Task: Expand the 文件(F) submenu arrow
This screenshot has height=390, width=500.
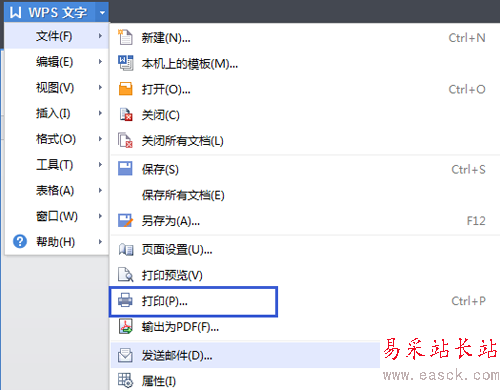Action: pos(100,36)
